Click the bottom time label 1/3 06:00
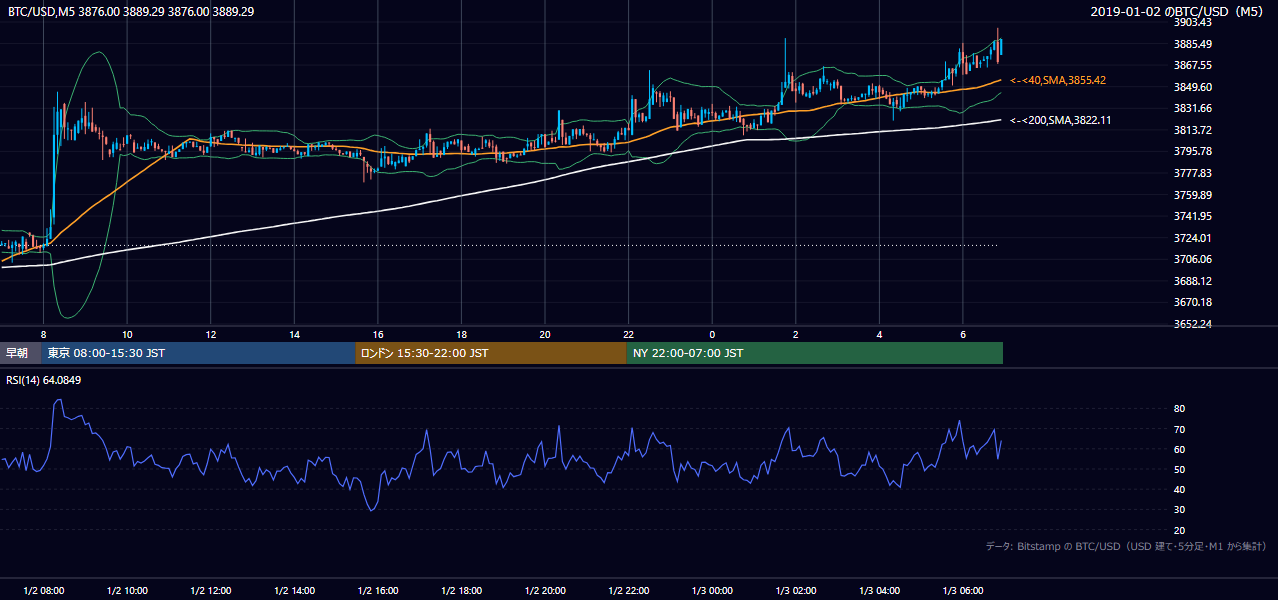Image resolution: width=1278 pixels, height=600 pixels. pyautogui.click(x=962, y=590)
